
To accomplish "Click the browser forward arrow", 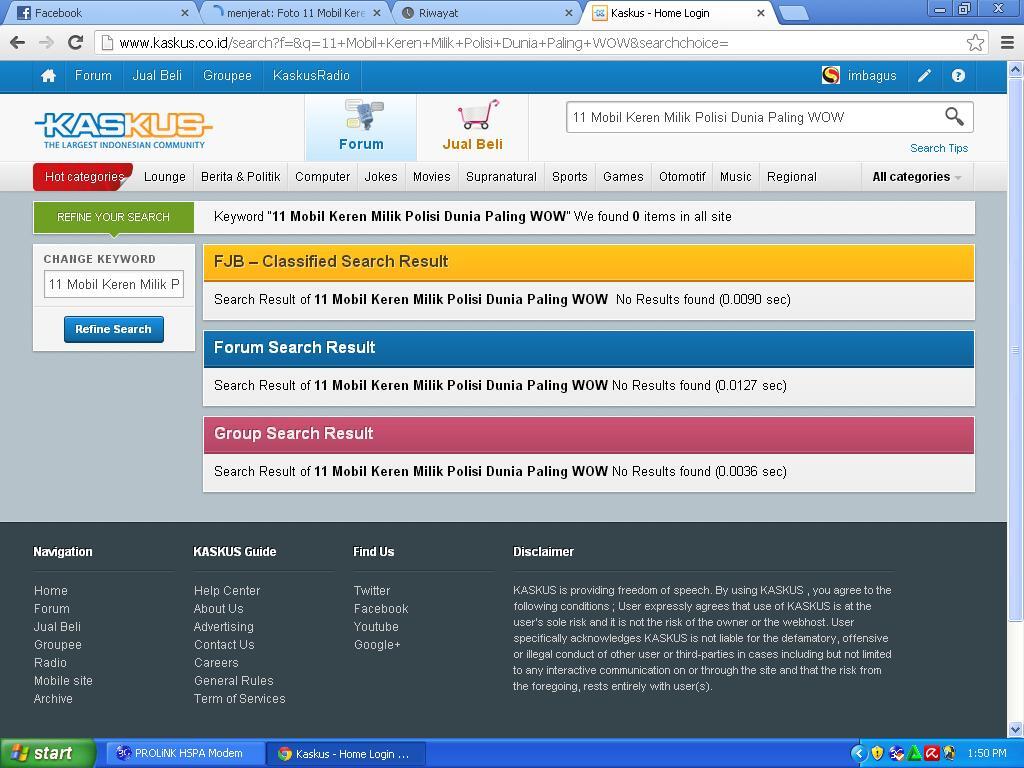I will [x=46, y=42].
